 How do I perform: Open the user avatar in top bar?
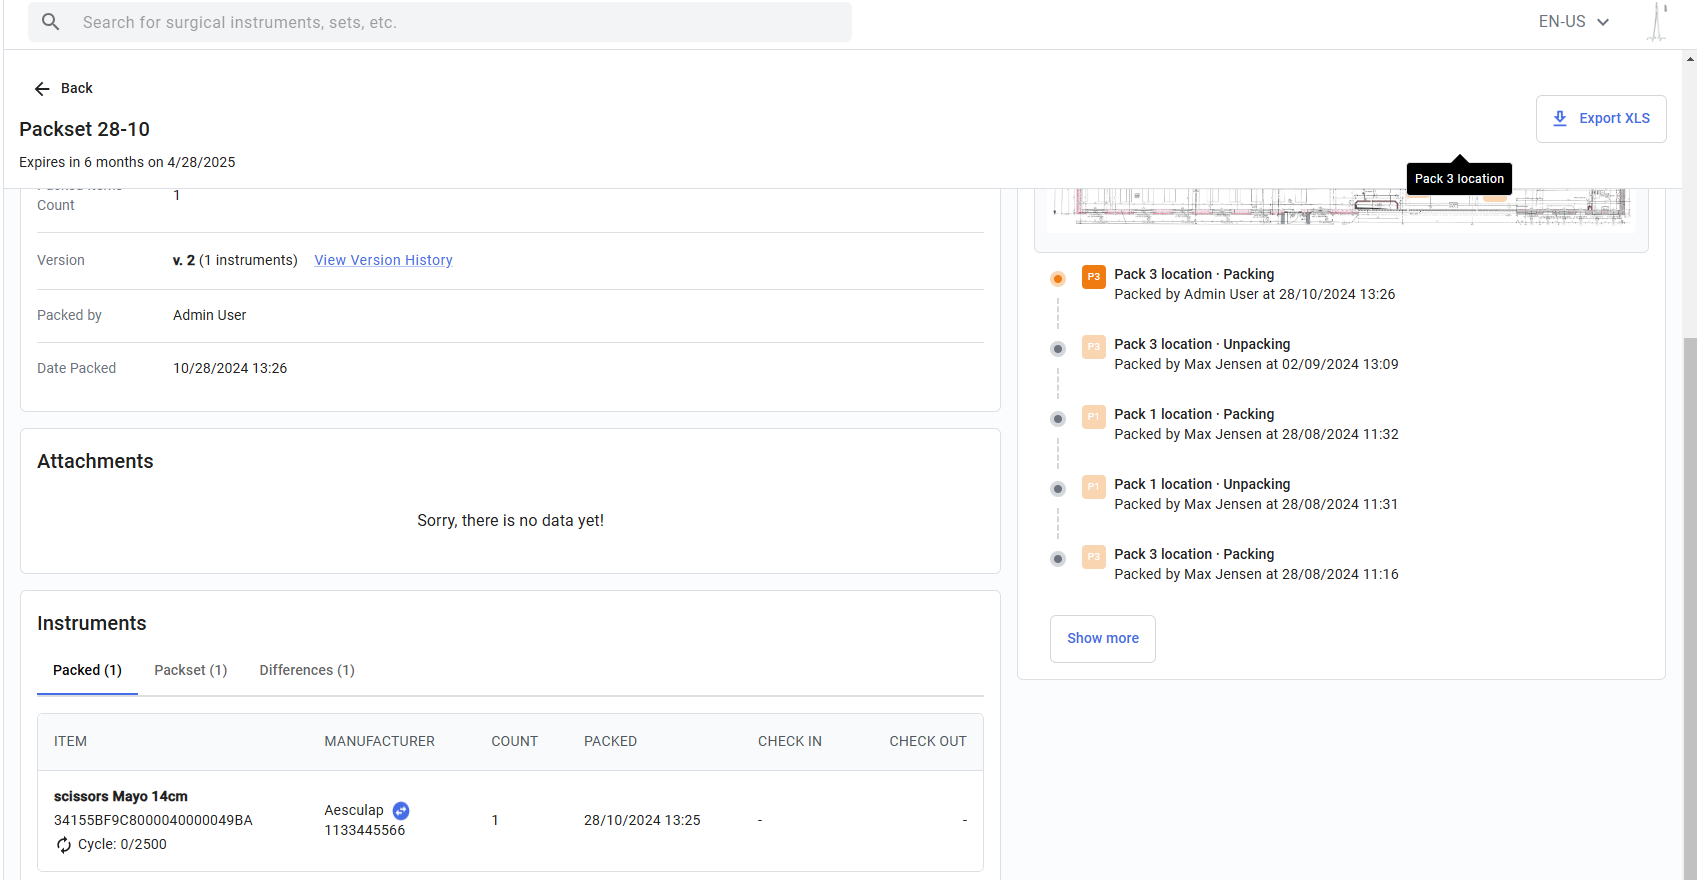(1657, 22)
